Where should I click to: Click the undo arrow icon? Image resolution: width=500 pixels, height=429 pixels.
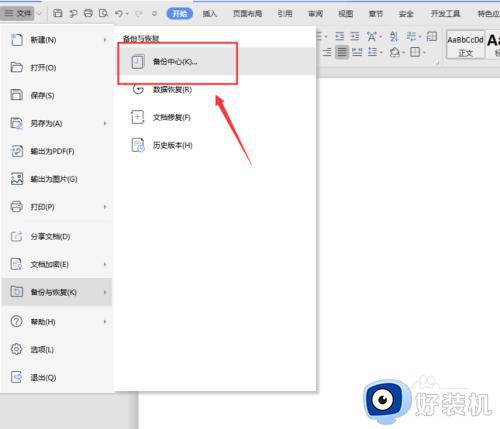(119, 13)
